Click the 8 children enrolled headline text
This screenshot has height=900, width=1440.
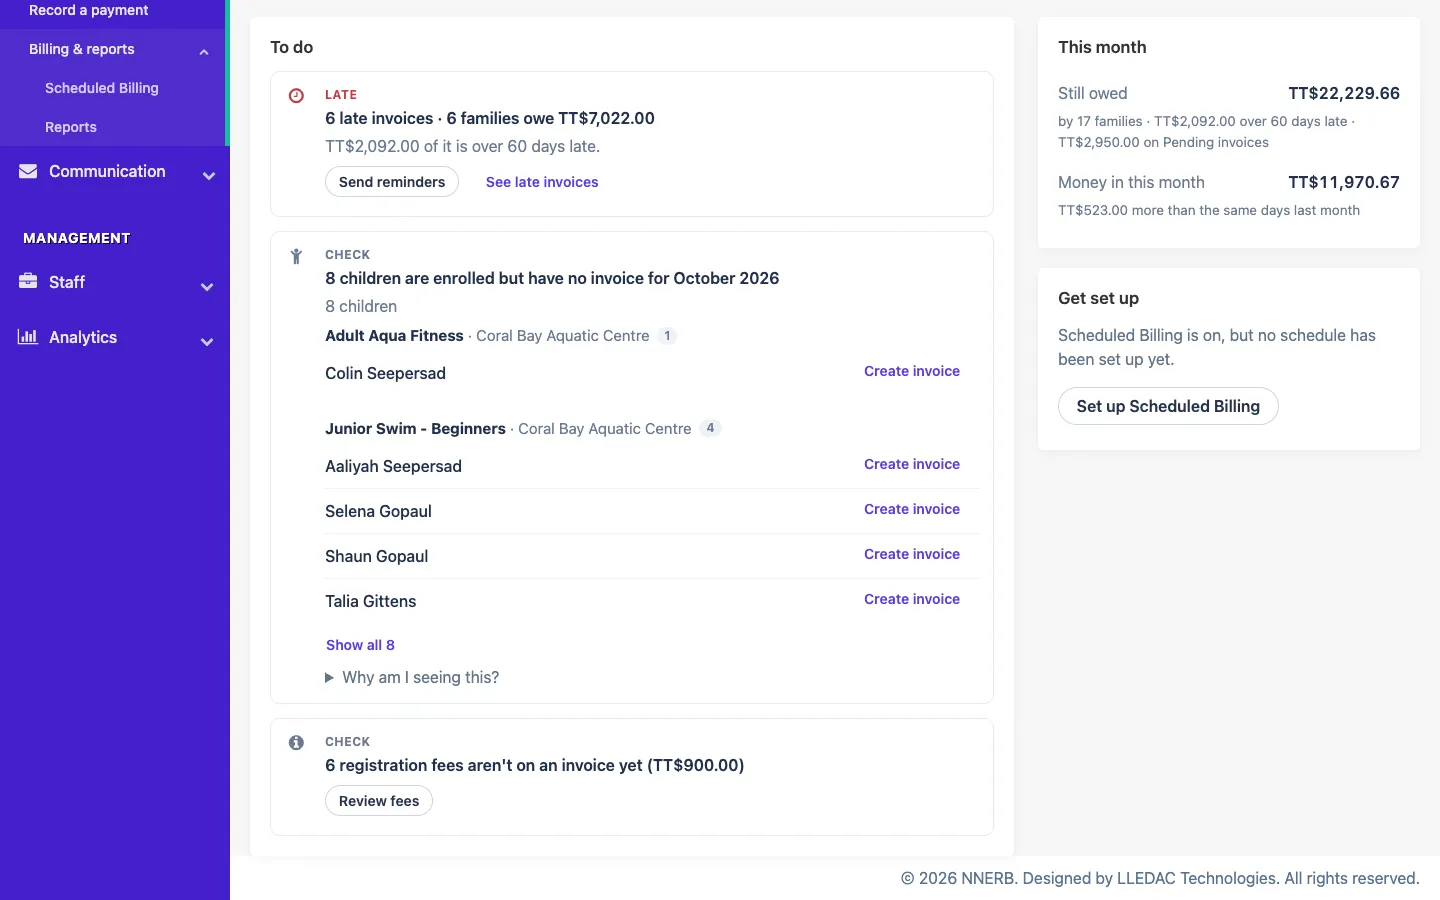pyautogui.click(x=552, y=278)
